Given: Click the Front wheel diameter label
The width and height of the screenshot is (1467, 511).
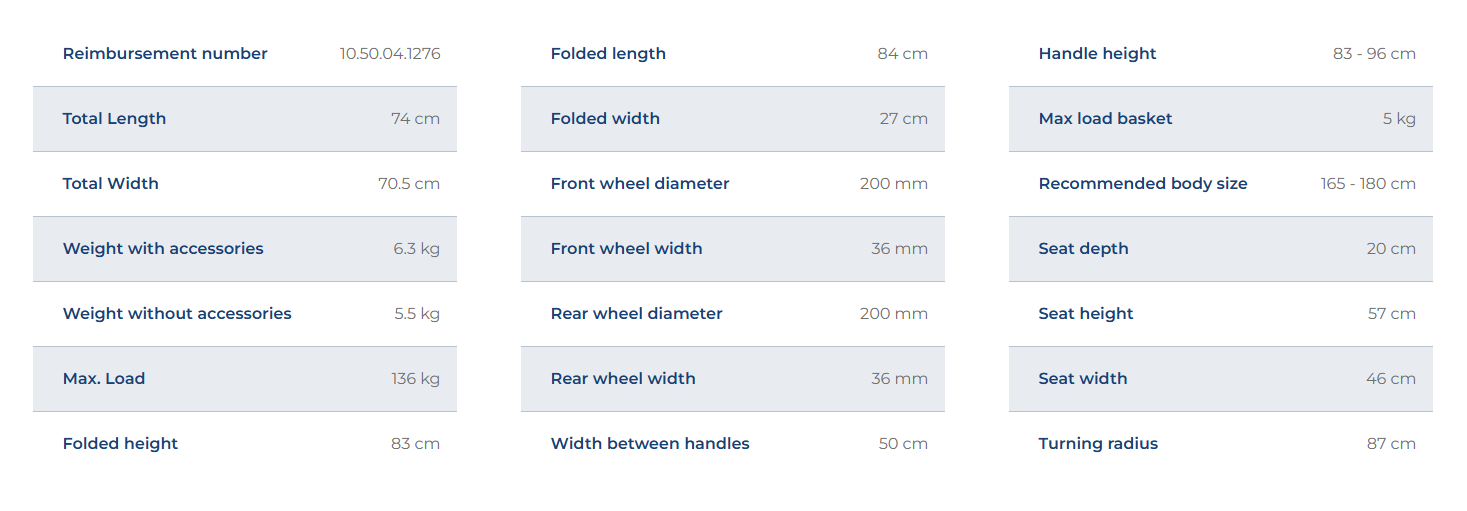Looking at the screenshot, I should point(640,184).
